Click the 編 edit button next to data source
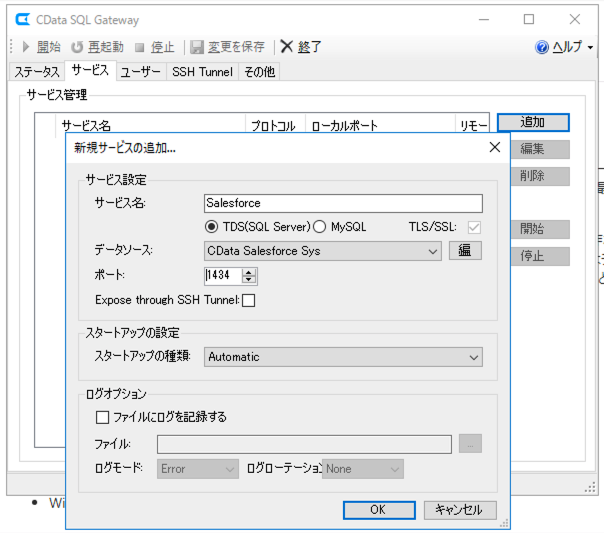The height and width of the screenshot is (533, 604). [x=465, y=251]
